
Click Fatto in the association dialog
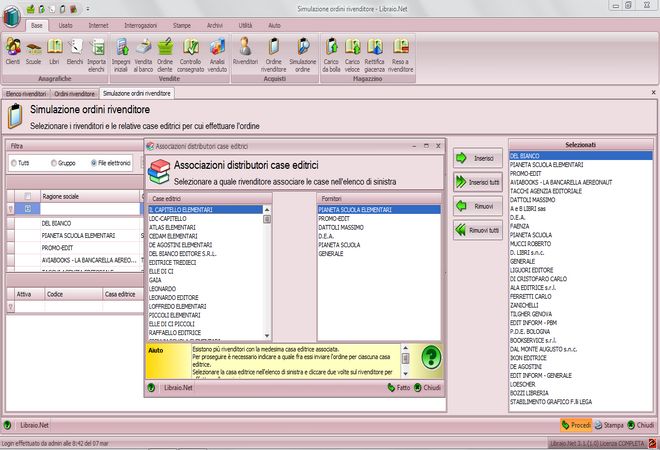pos(399,388)
